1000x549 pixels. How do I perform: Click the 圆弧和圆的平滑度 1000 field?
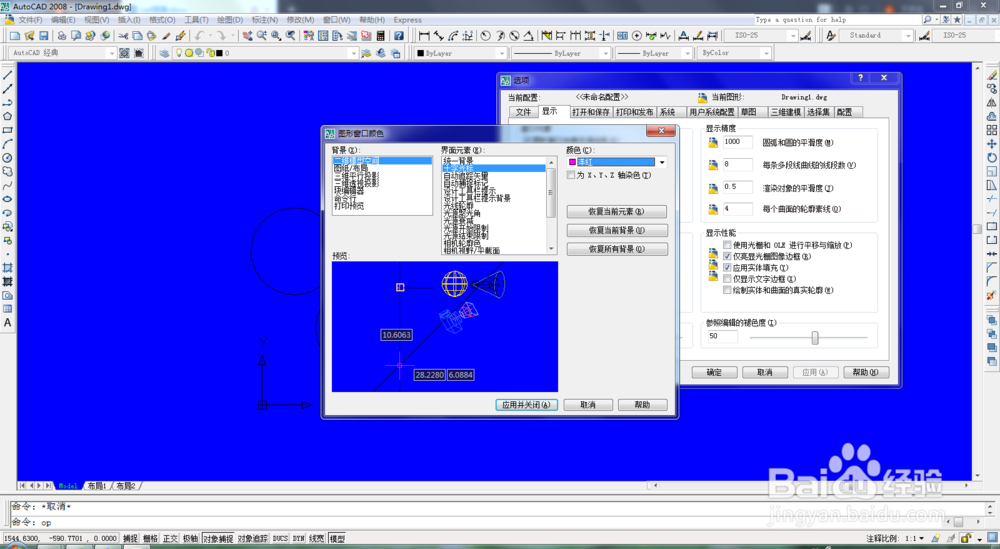pyautogui.click(x=737, y=142)
